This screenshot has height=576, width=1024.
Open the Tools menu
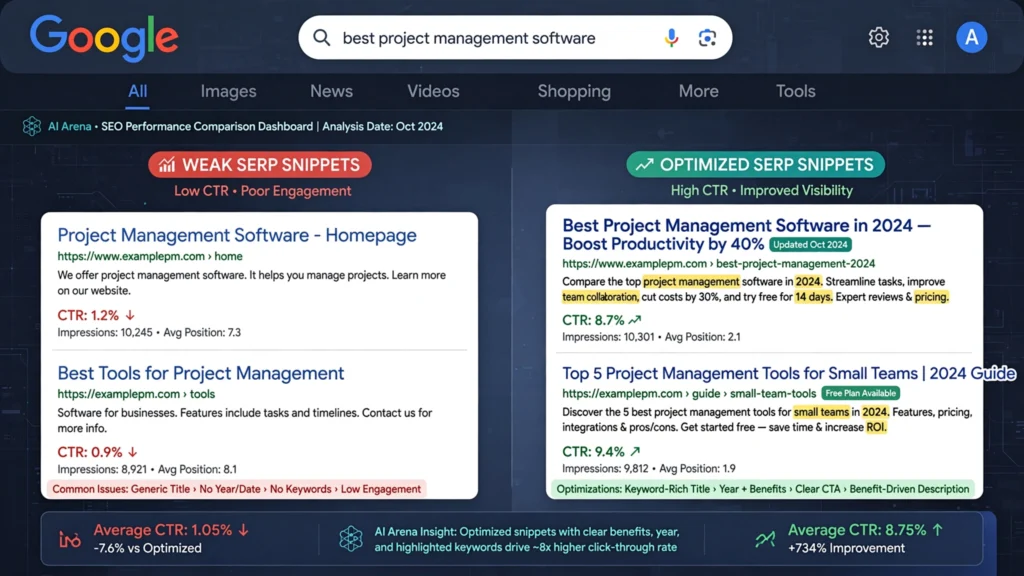point(795,91)
